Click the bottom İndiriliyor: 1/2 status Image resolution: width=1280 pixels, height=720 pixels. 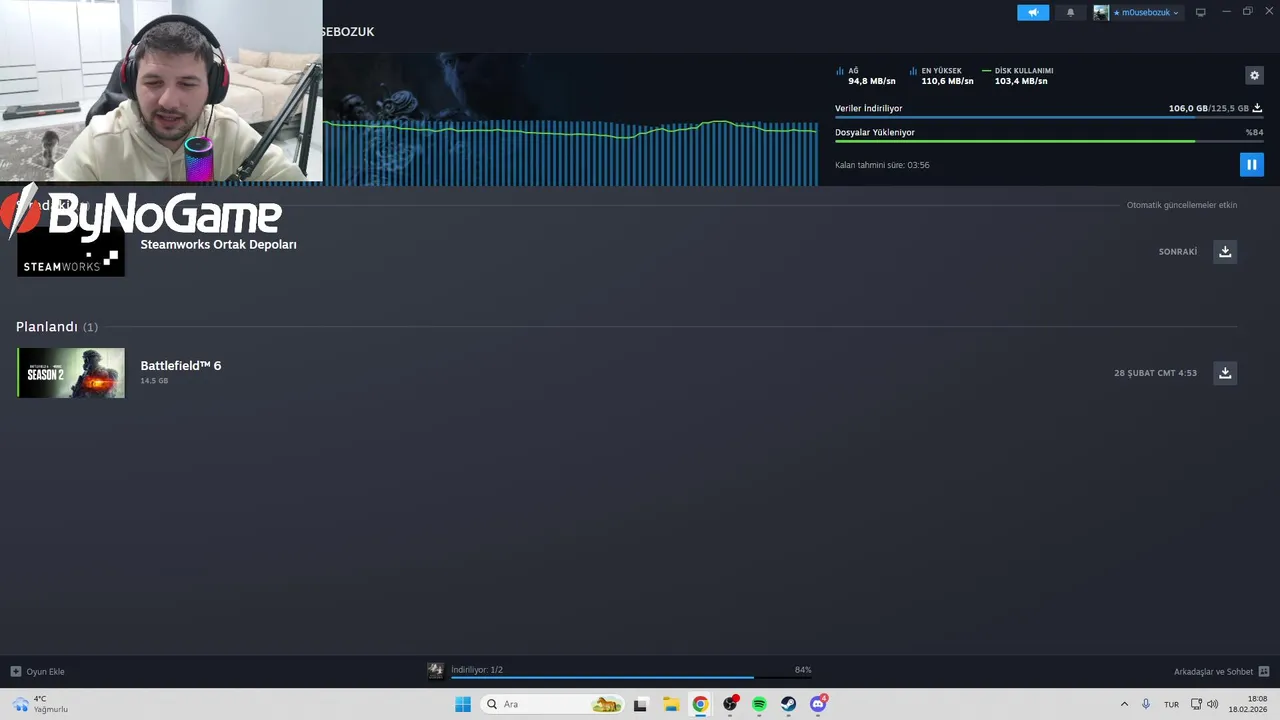tap(477, 670)
